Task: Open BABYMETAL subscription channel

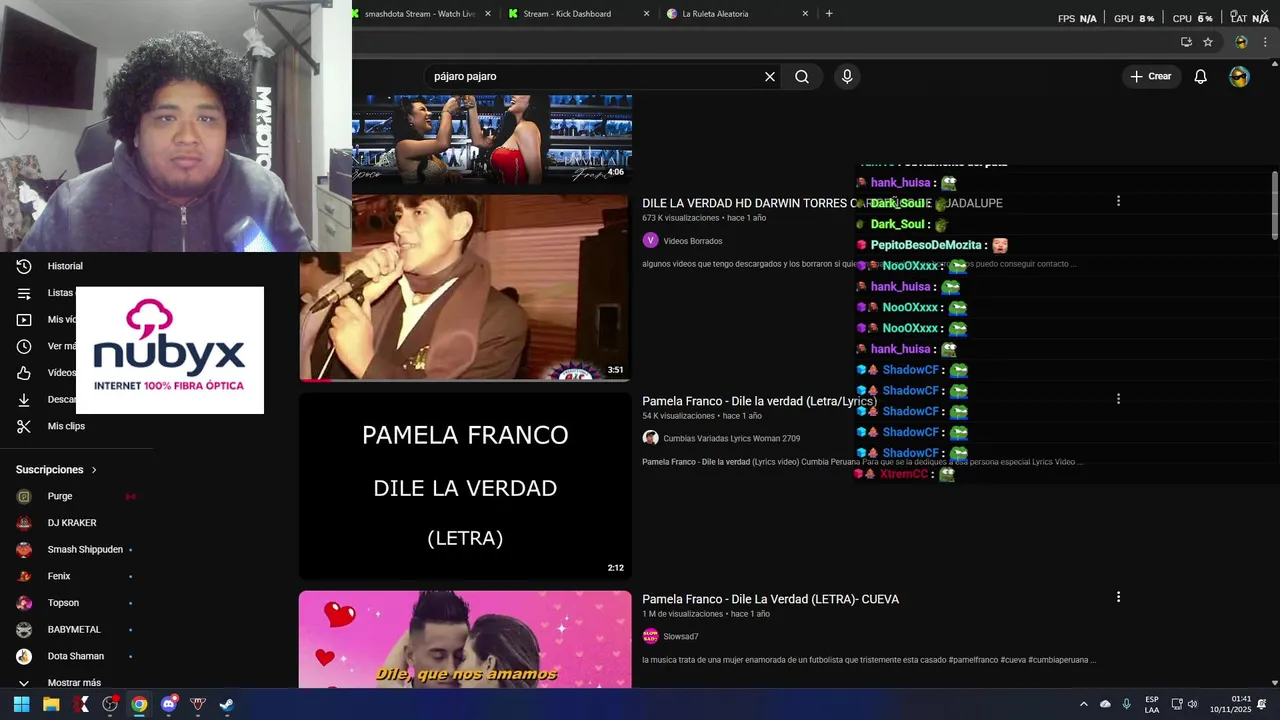Action: [x=75, y=630]
